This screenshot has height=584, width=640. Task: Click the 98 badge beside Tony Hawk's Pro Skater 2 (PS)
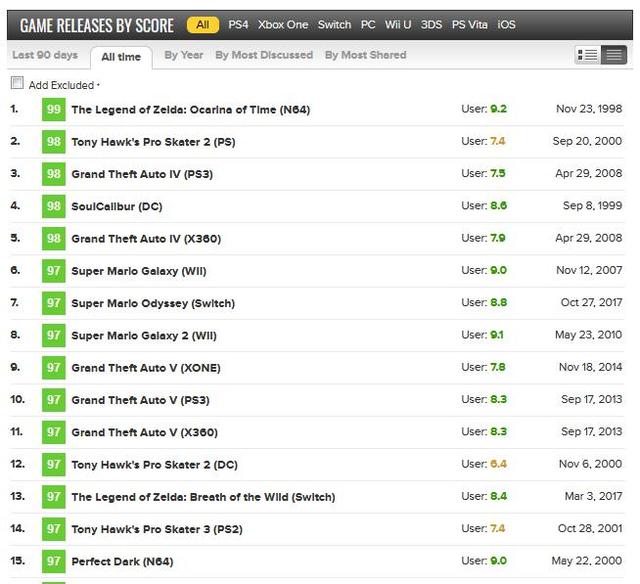(53, 142)
